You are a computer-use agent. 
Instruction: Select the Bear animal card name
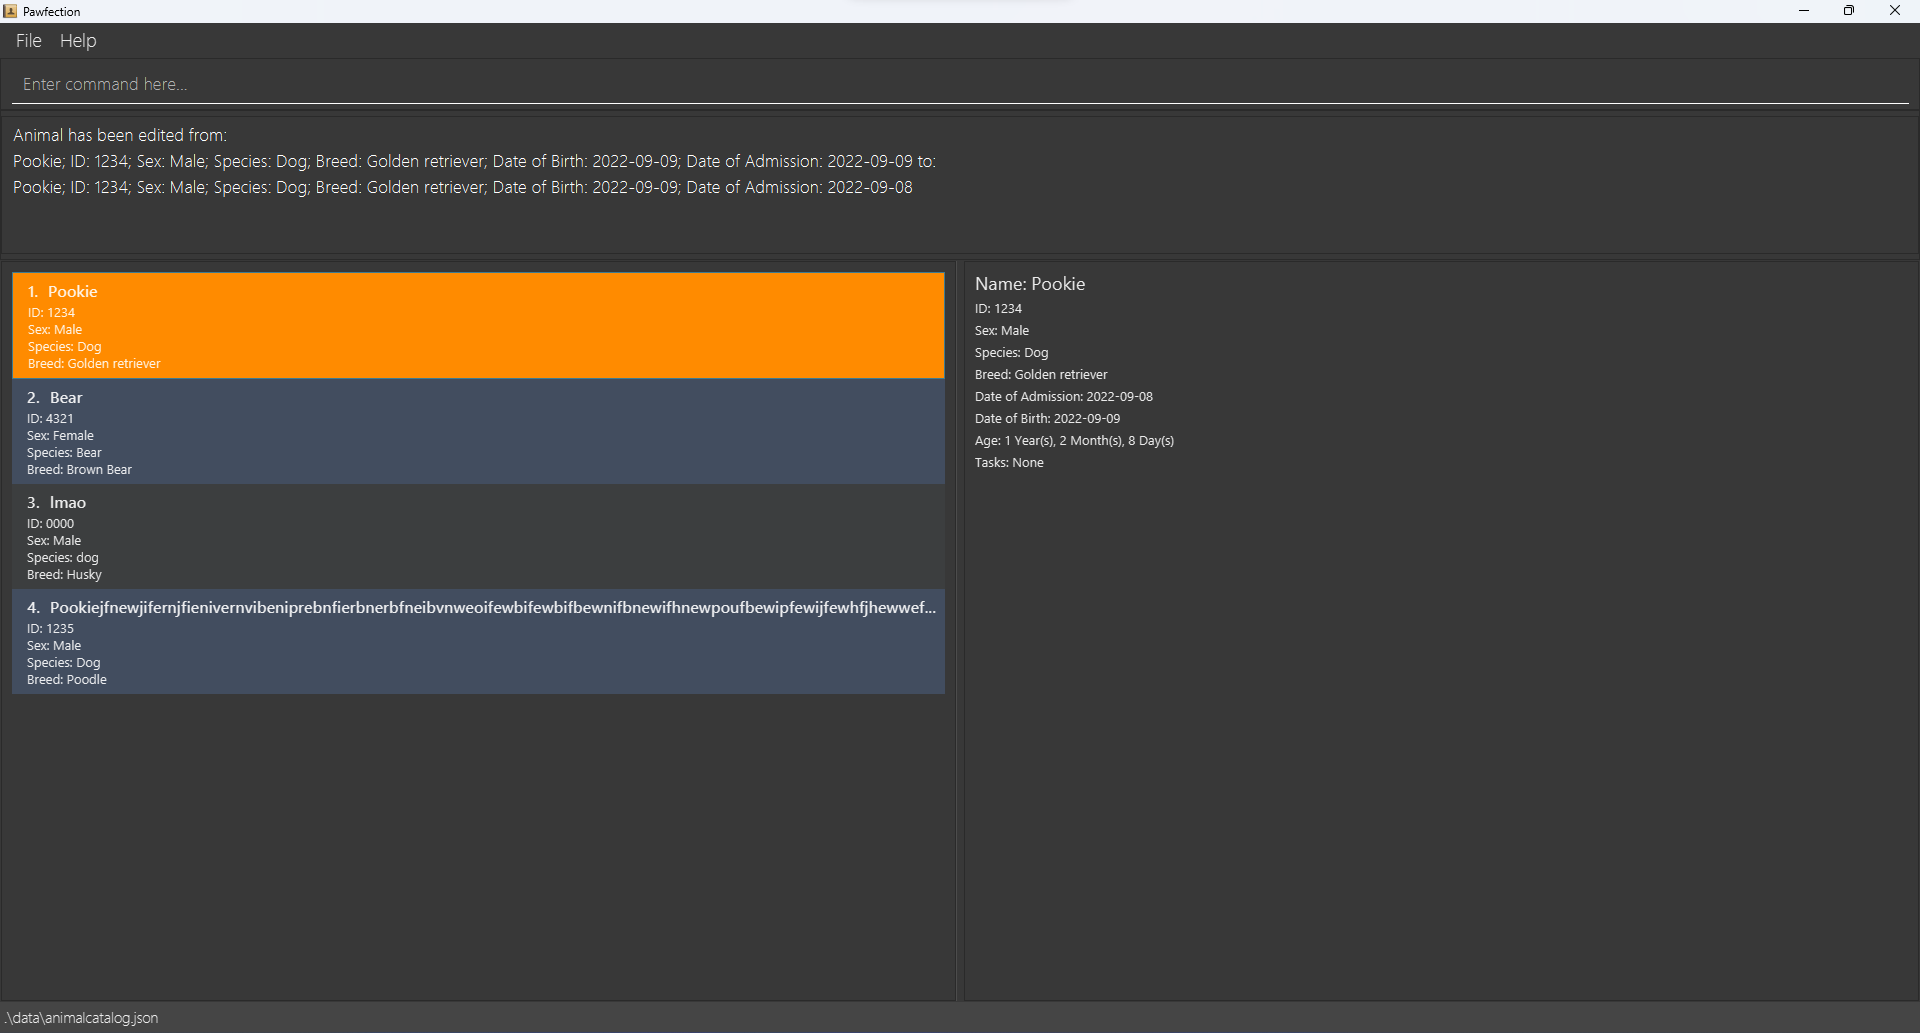click(66, 398)
